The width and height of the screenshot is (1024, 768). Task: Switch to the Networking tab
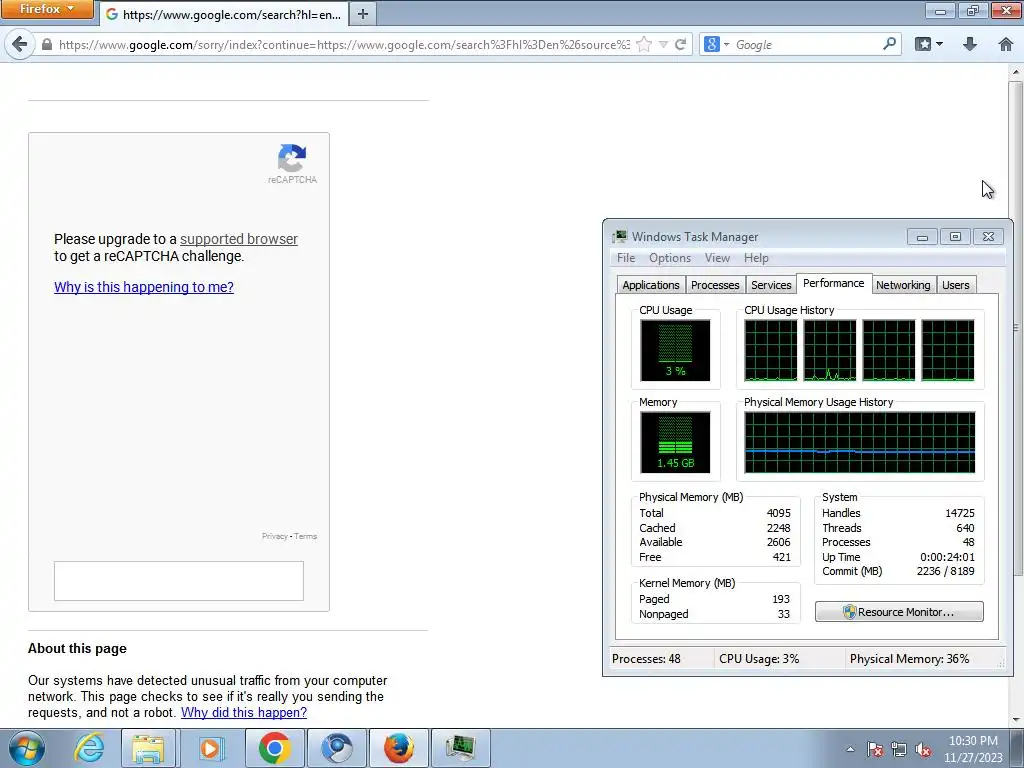(903, 285)
